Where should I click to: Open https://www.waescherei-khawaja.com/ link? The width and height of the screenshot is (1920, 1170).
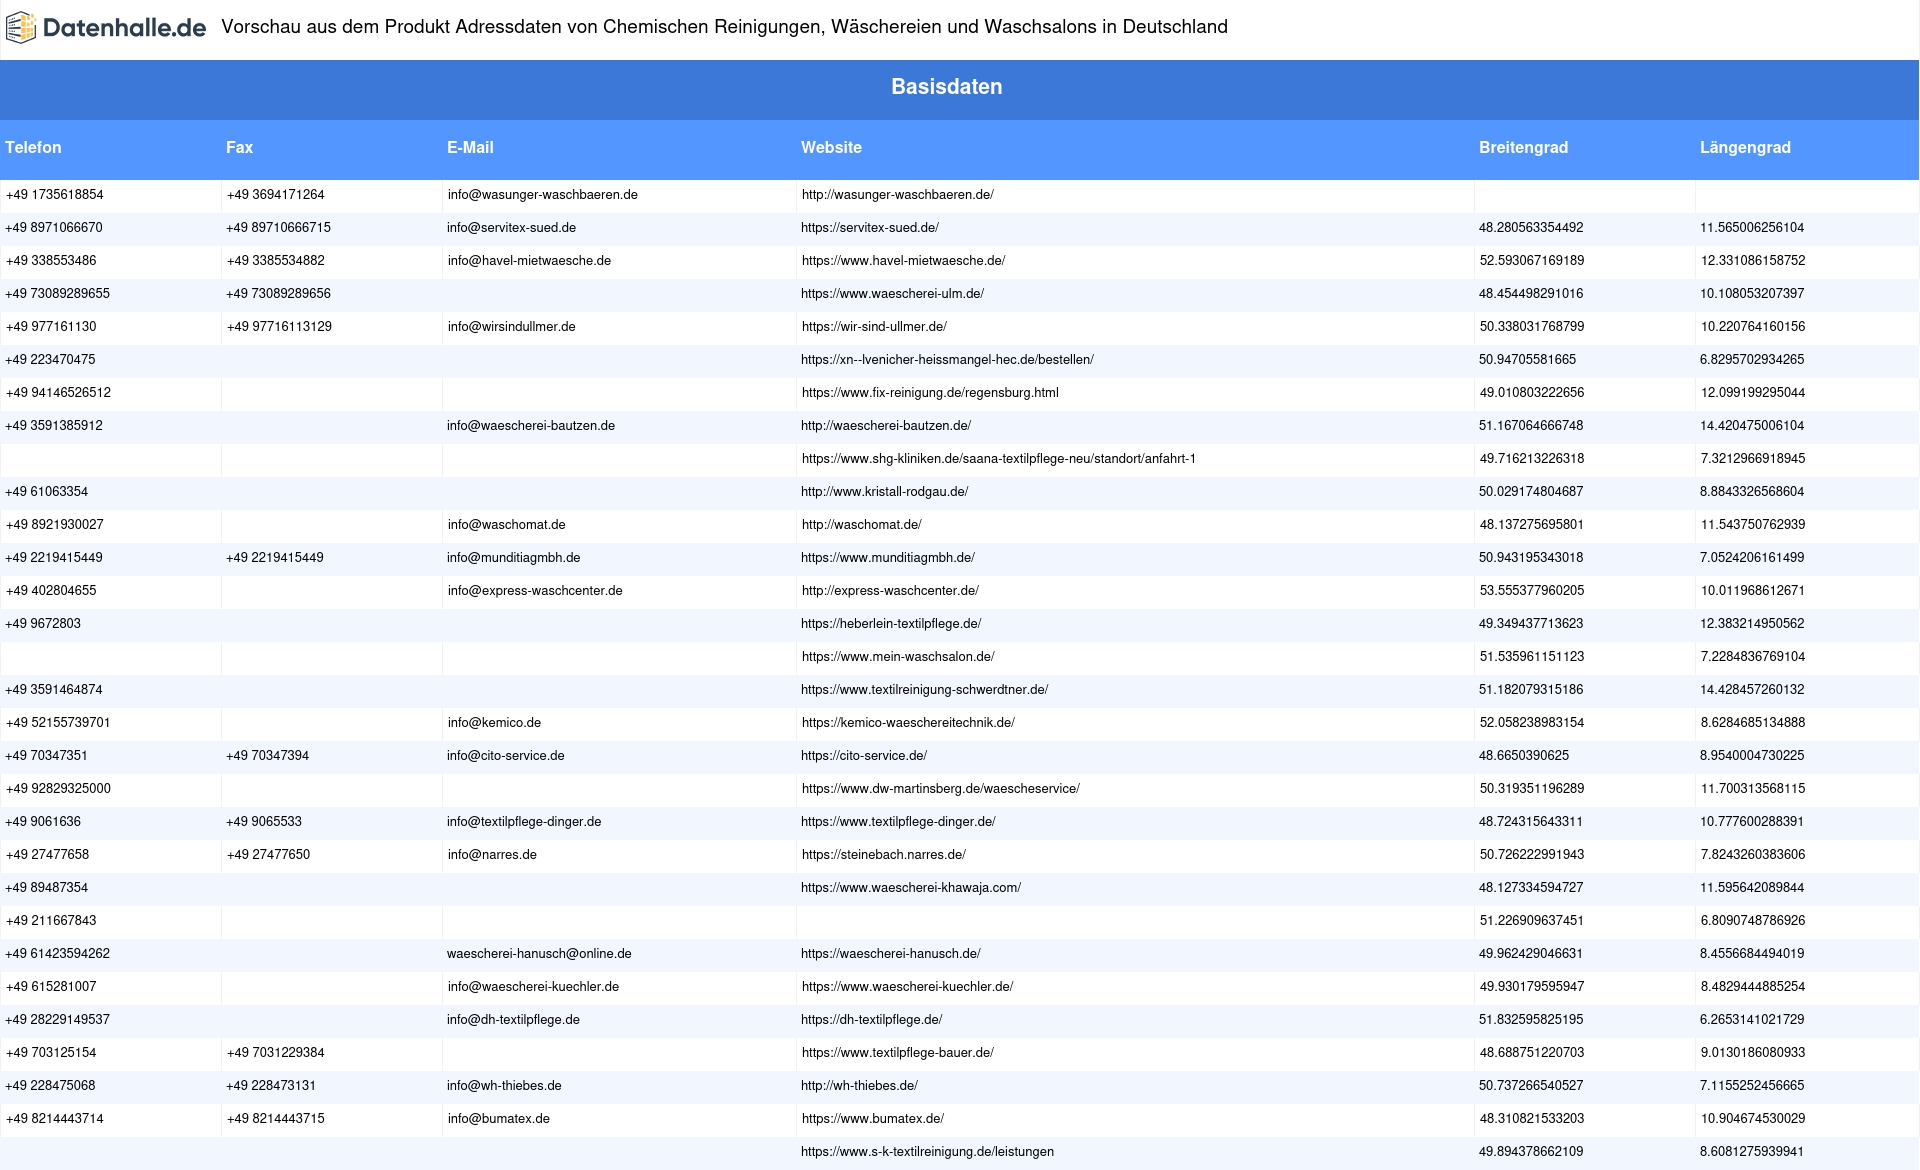(x=911, y=888)
